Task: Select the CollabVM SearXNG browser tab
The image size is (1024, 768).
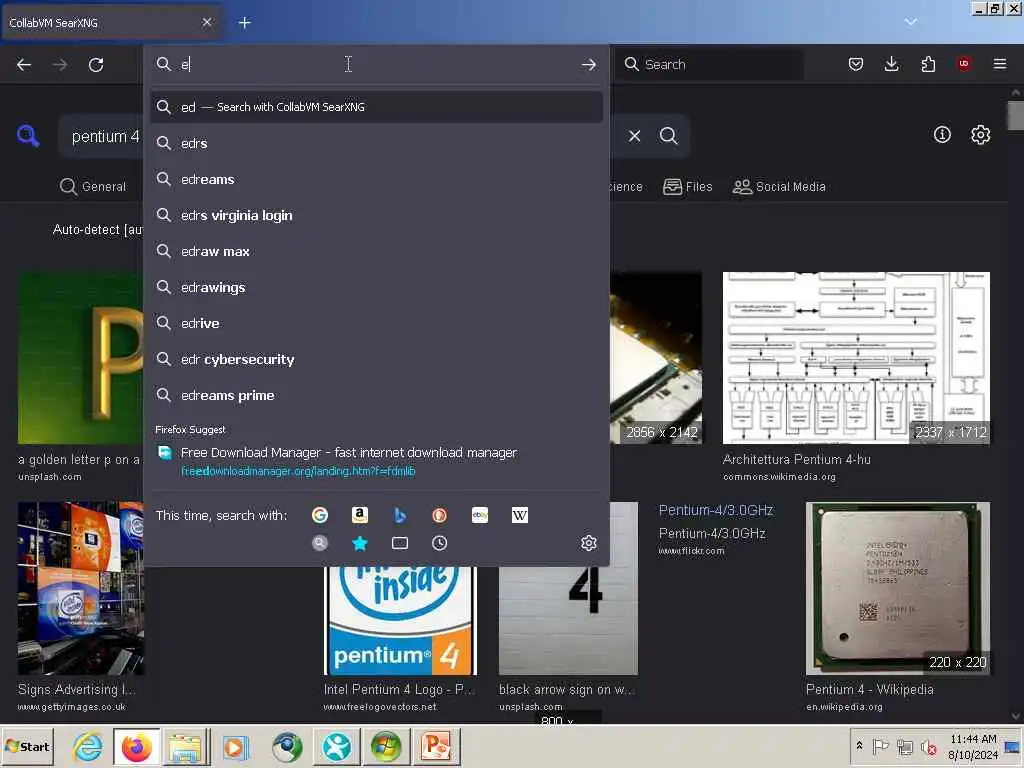Action: coord(111,23)
